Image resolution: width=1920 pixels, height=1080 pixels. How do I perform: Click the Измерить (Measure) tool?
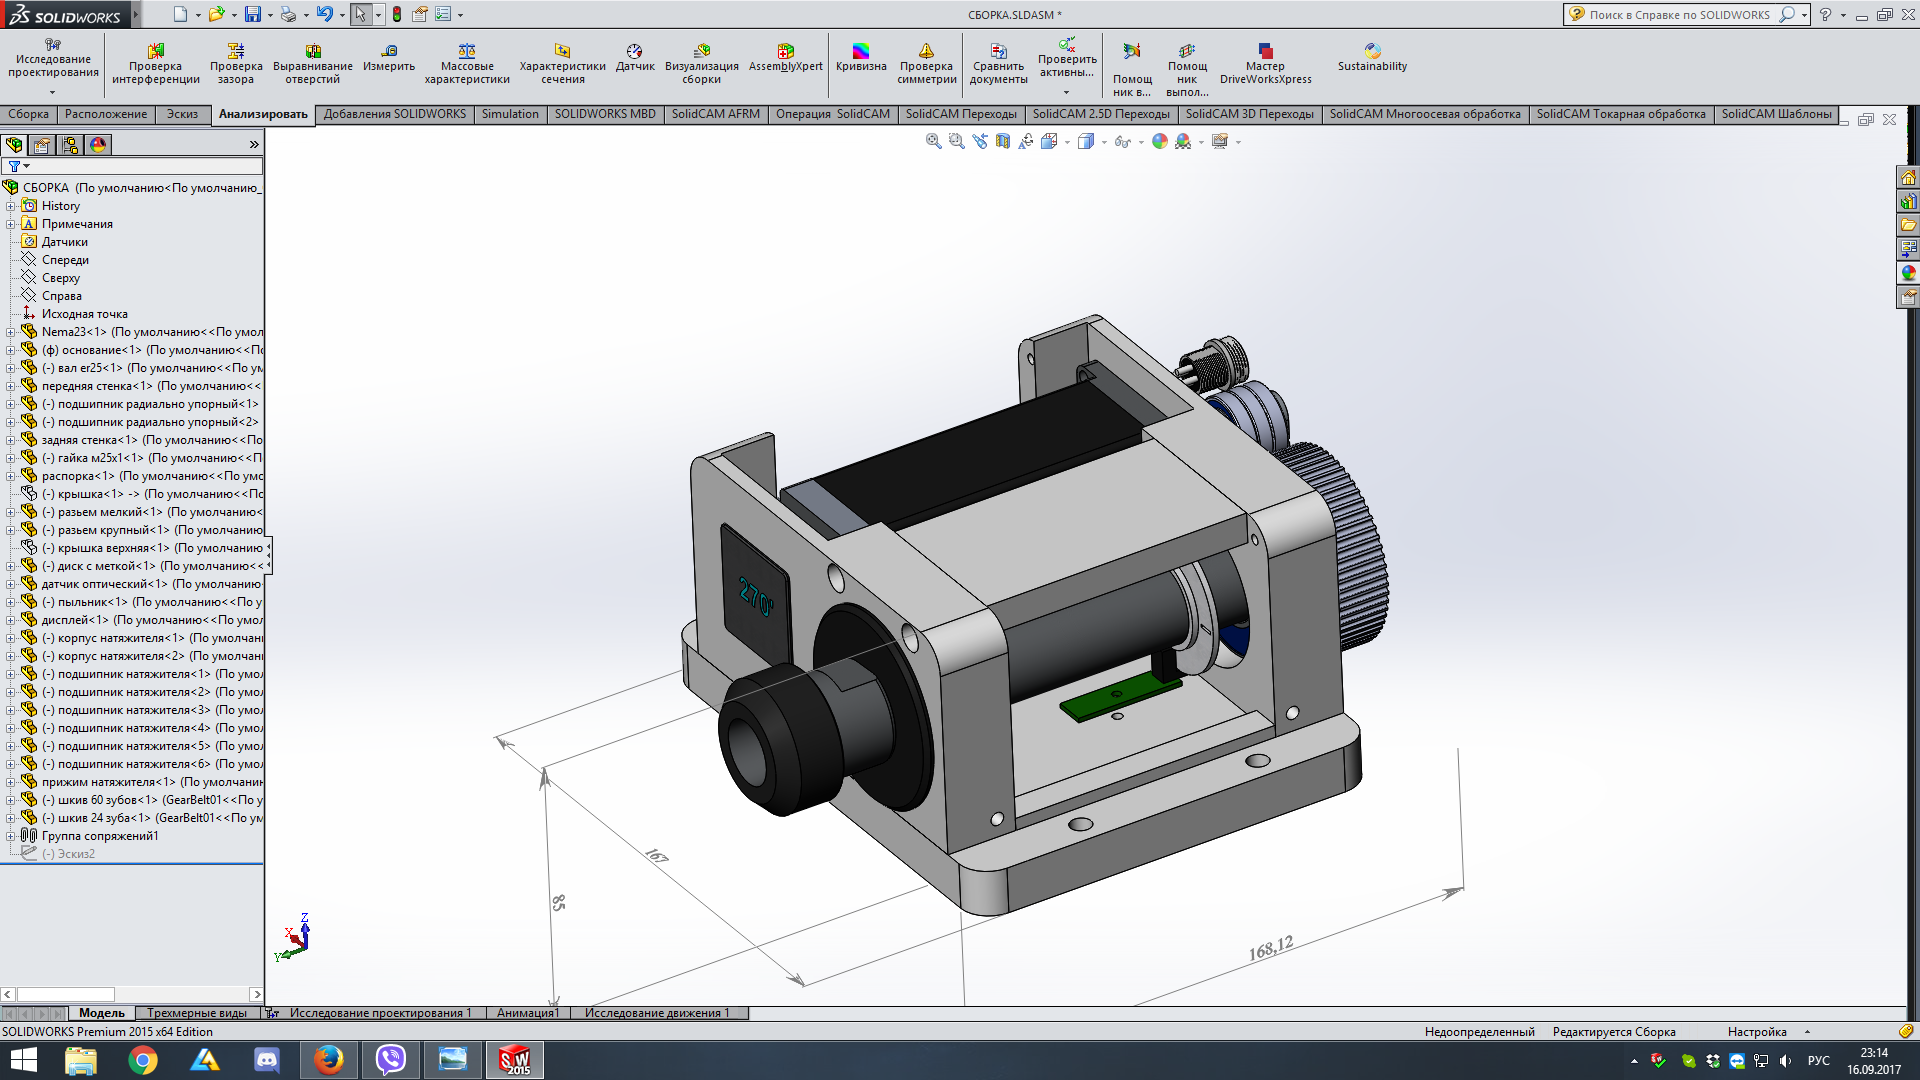(388, 58)
